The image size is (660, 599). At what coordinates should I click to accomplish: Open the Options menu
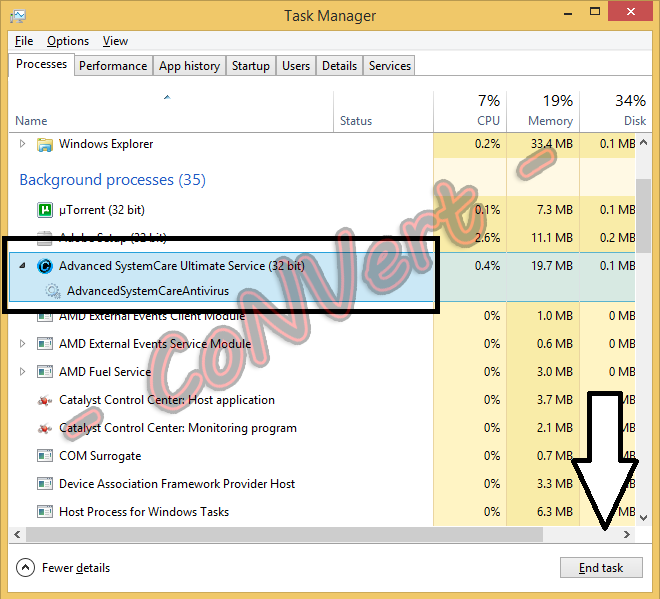[68, 41]
